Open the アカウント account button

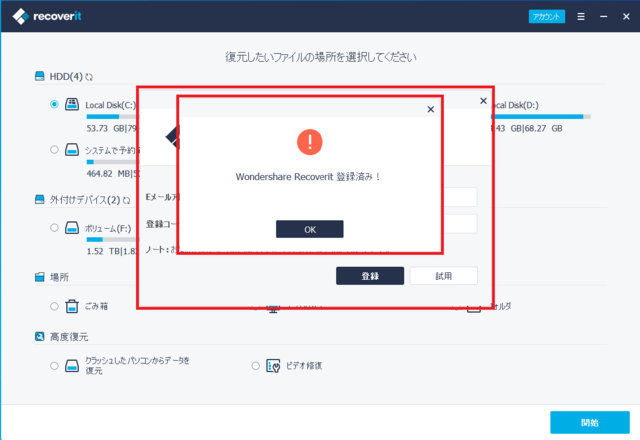(547, 16)
